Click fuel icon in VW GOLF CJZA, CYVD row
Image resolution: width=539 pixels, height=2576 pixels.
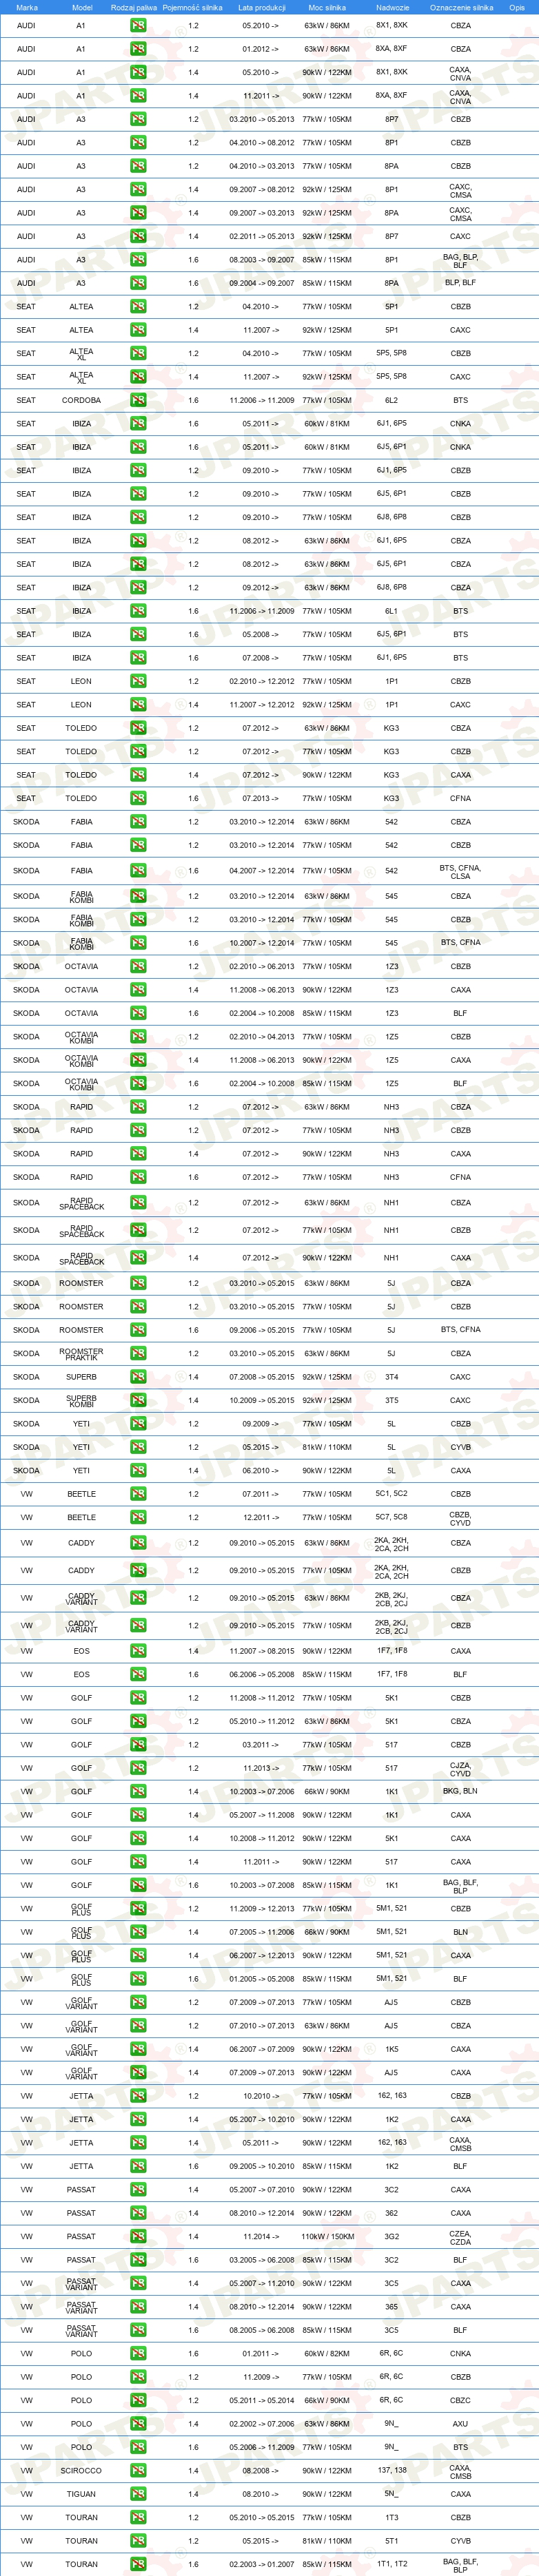(x=138, y=1768)
